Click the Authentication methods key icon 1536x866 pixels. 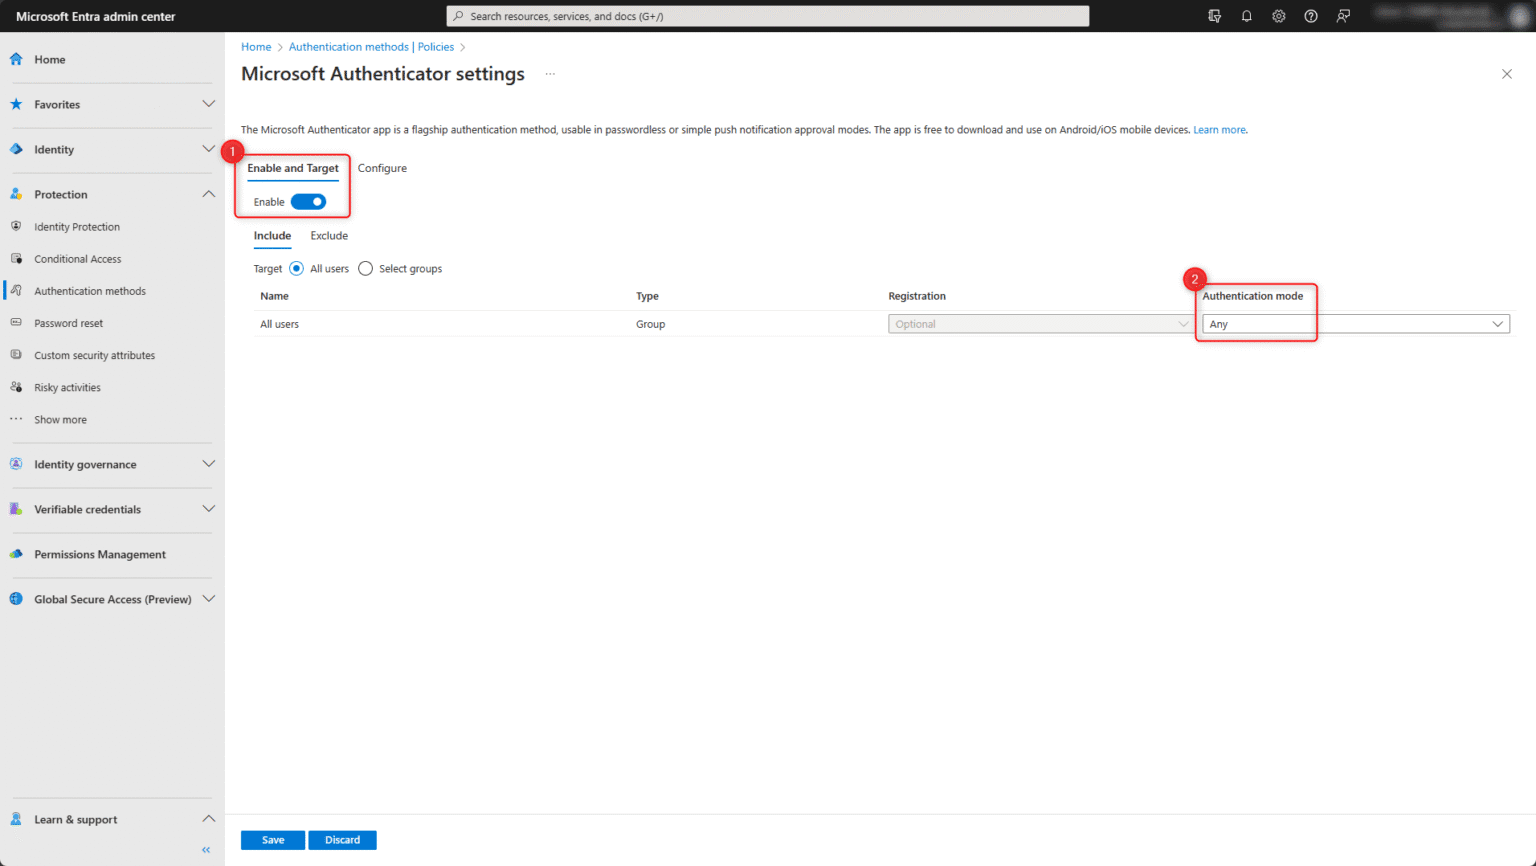tap(17, 290)
